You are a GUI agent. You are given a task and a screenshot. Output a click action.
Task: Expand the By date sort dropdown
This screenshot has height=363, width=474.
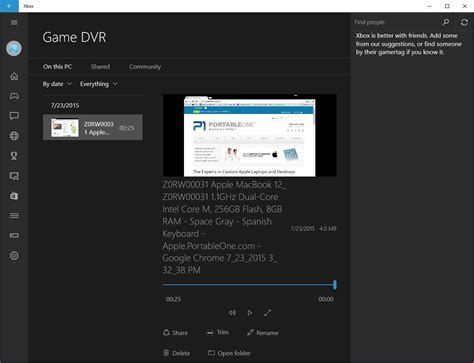(57, 84)
